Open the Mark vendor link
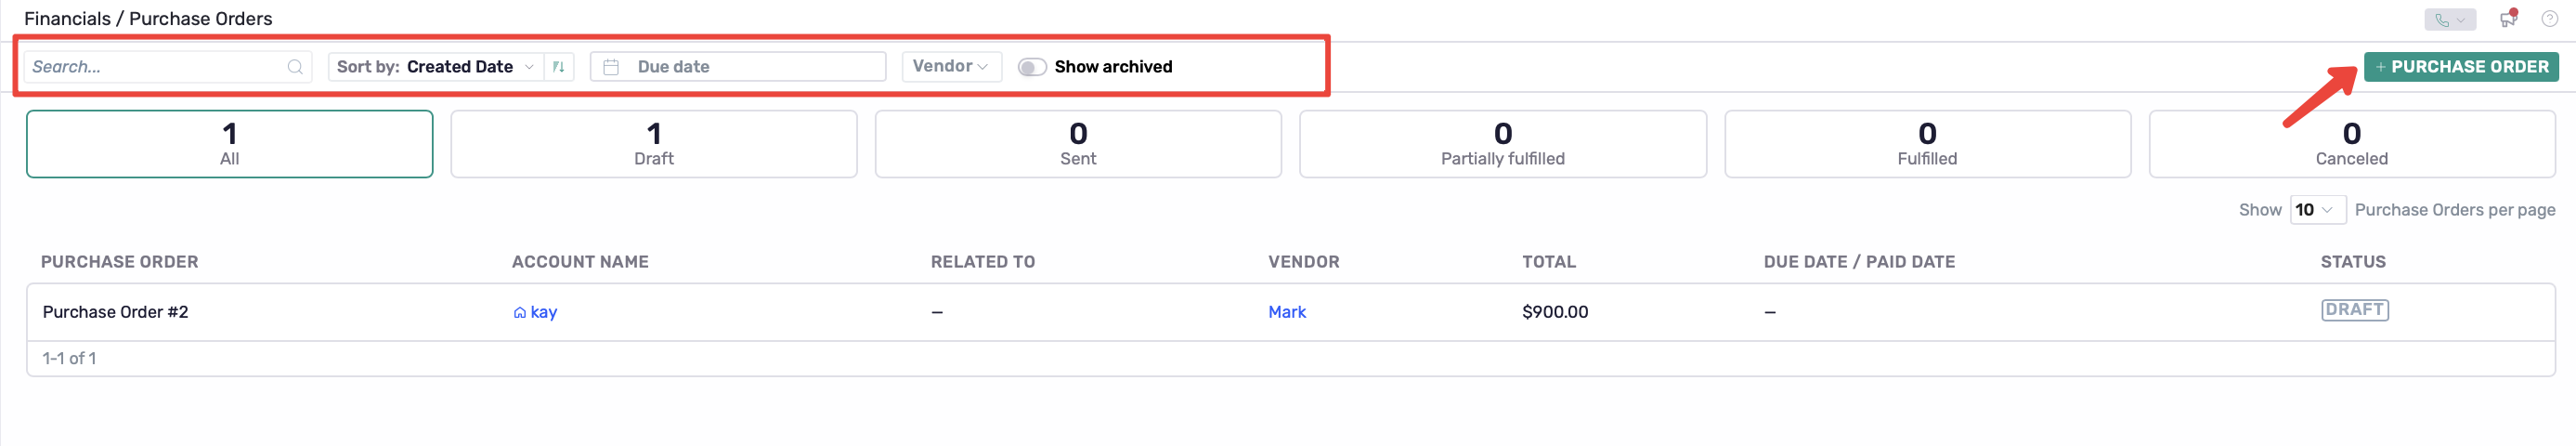 1286,312
